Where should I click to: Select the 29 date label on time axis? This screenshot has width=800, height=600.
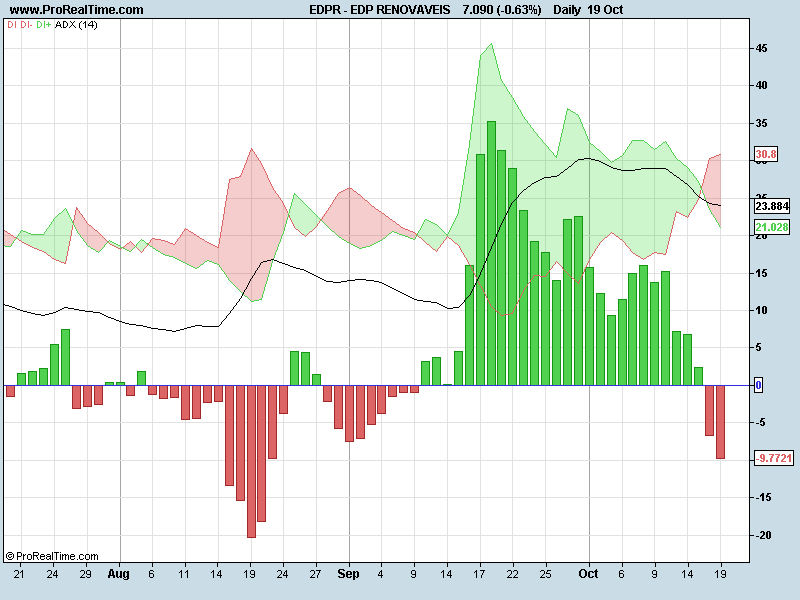pyautogui.click(x=85, y=574)
